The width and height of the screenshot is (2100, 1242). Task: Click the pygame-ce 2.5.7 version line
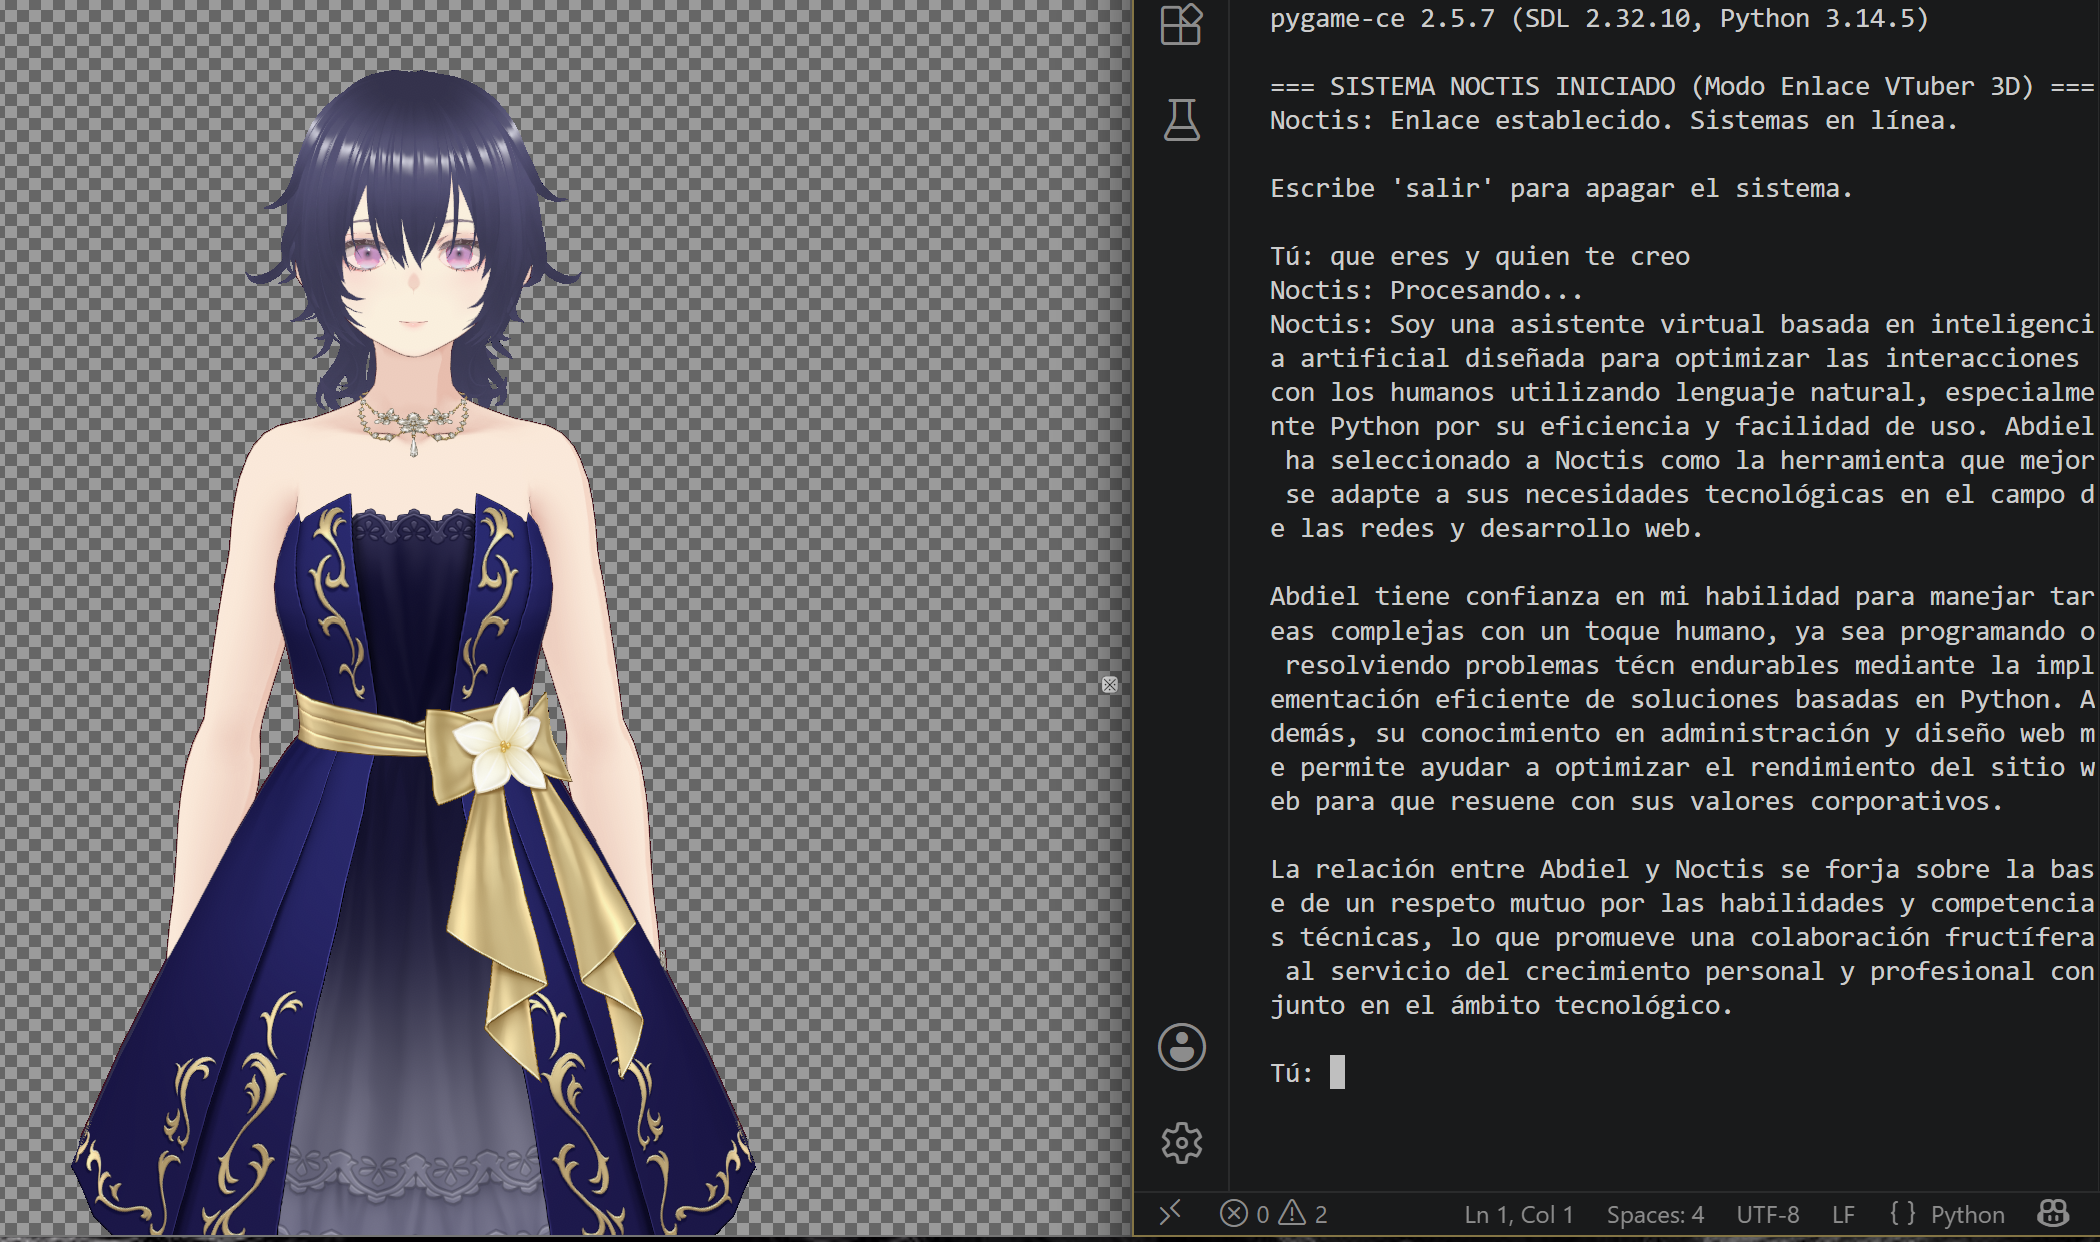pos(1599,18)
